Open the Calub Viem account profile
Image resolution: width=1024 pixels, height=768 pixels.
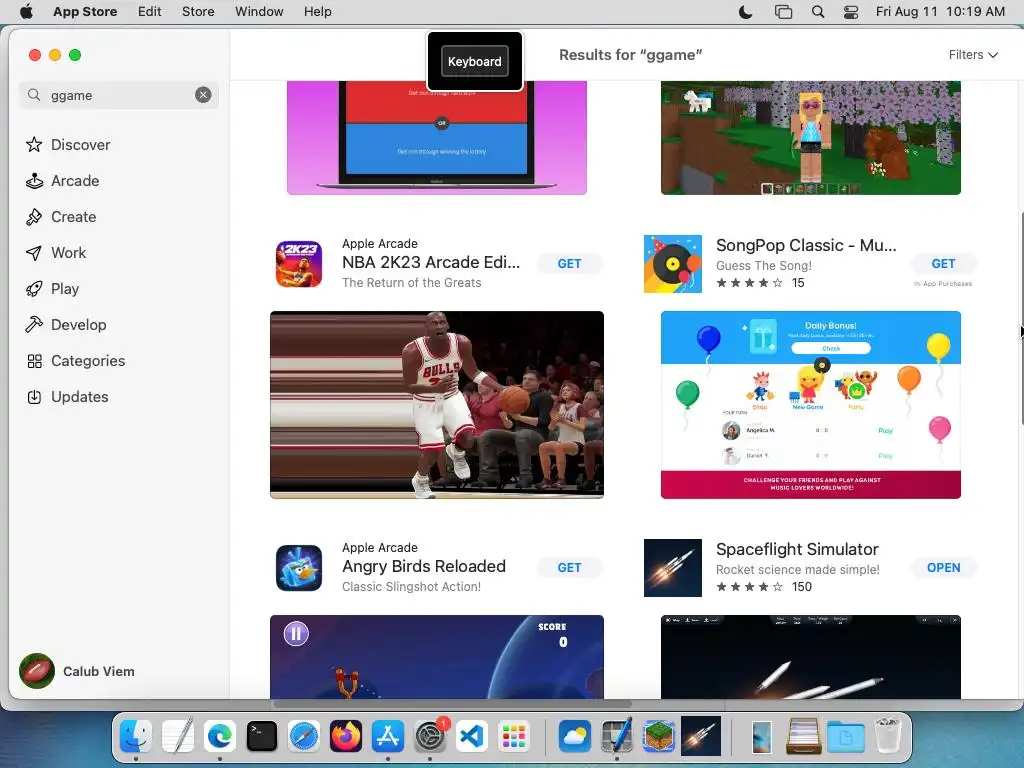click(77, 671)
